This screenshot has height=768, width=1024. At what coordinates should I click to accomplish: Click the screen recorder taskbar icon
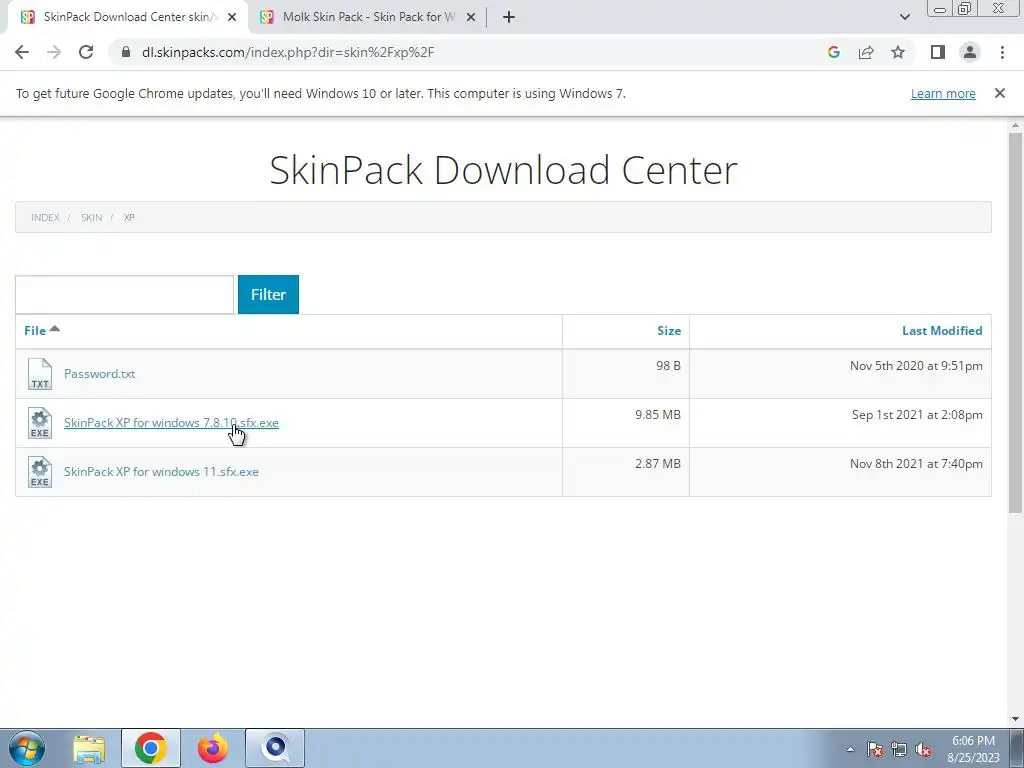pyautogui.click(x=275, y=748)
